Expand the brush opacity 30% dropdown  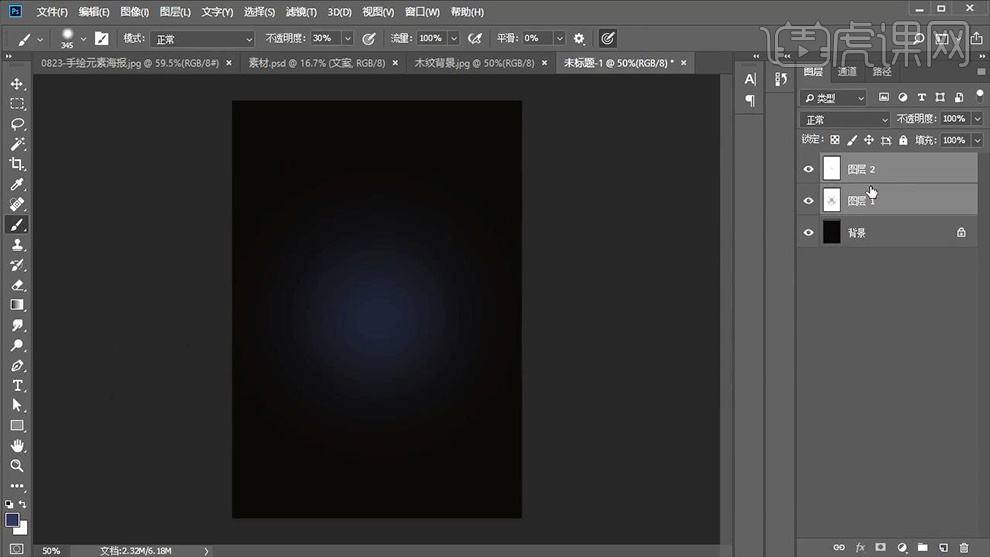tap(347, 39)
